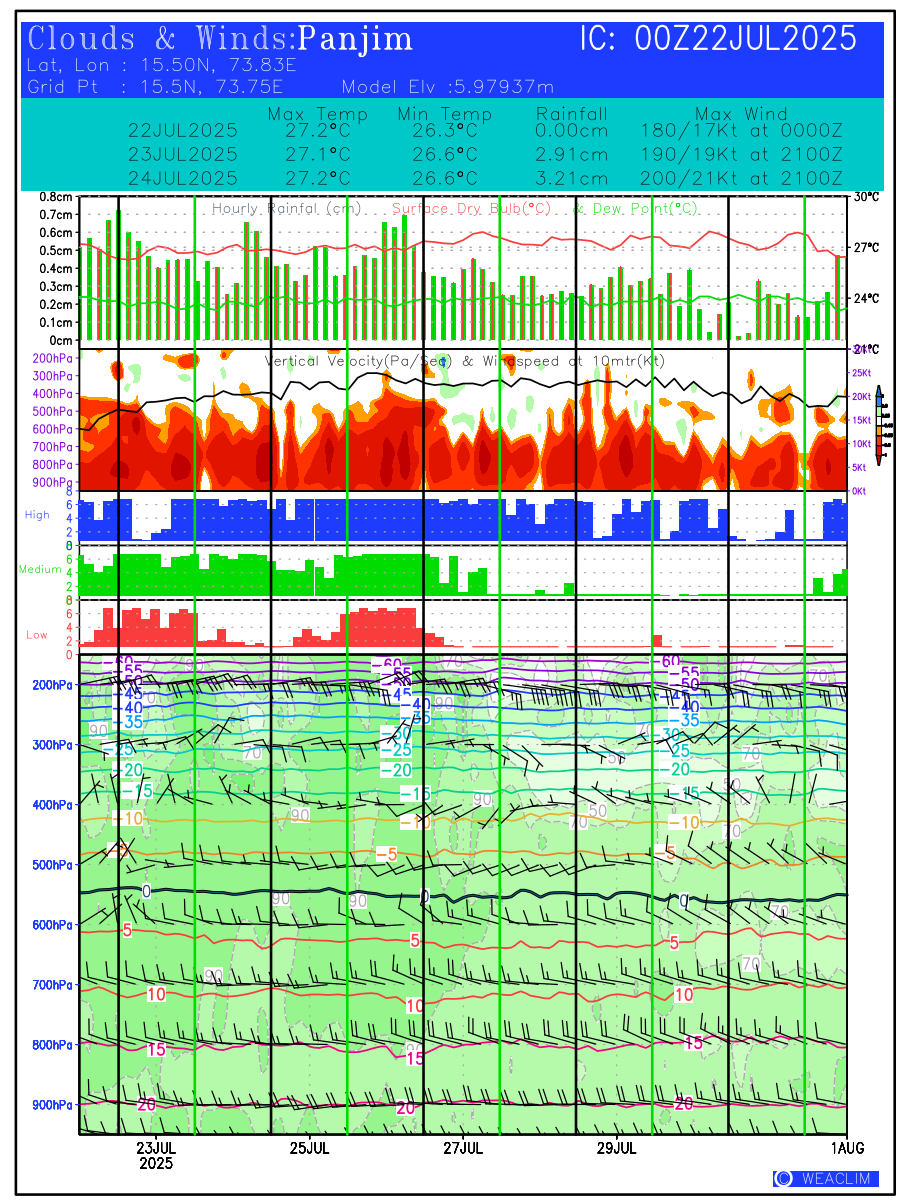
Task: Click the 0.8cm rainfall axis label
Action: 57,196
